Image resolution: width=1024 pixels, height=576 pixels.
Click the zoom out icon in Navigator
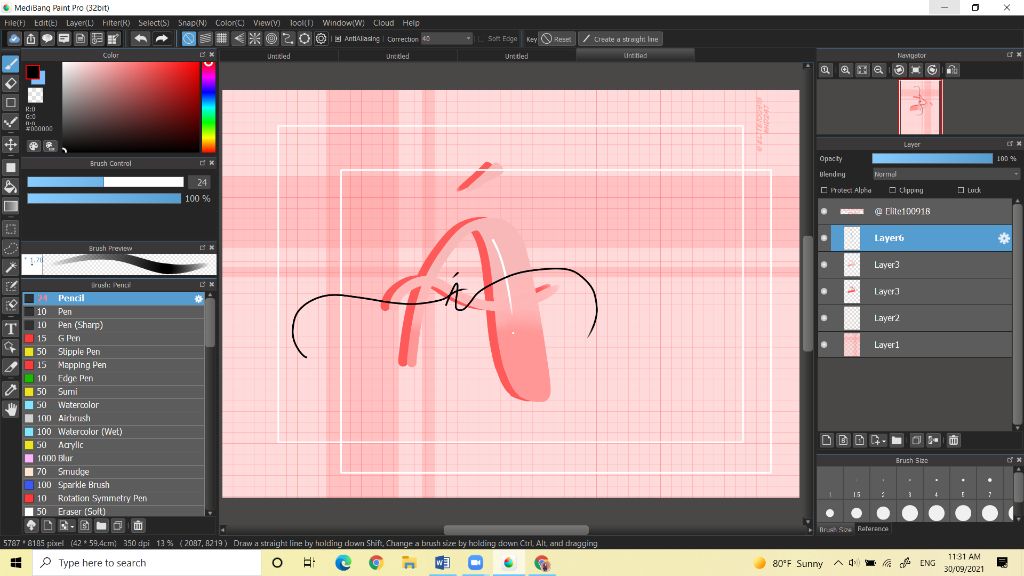[879, 70]
